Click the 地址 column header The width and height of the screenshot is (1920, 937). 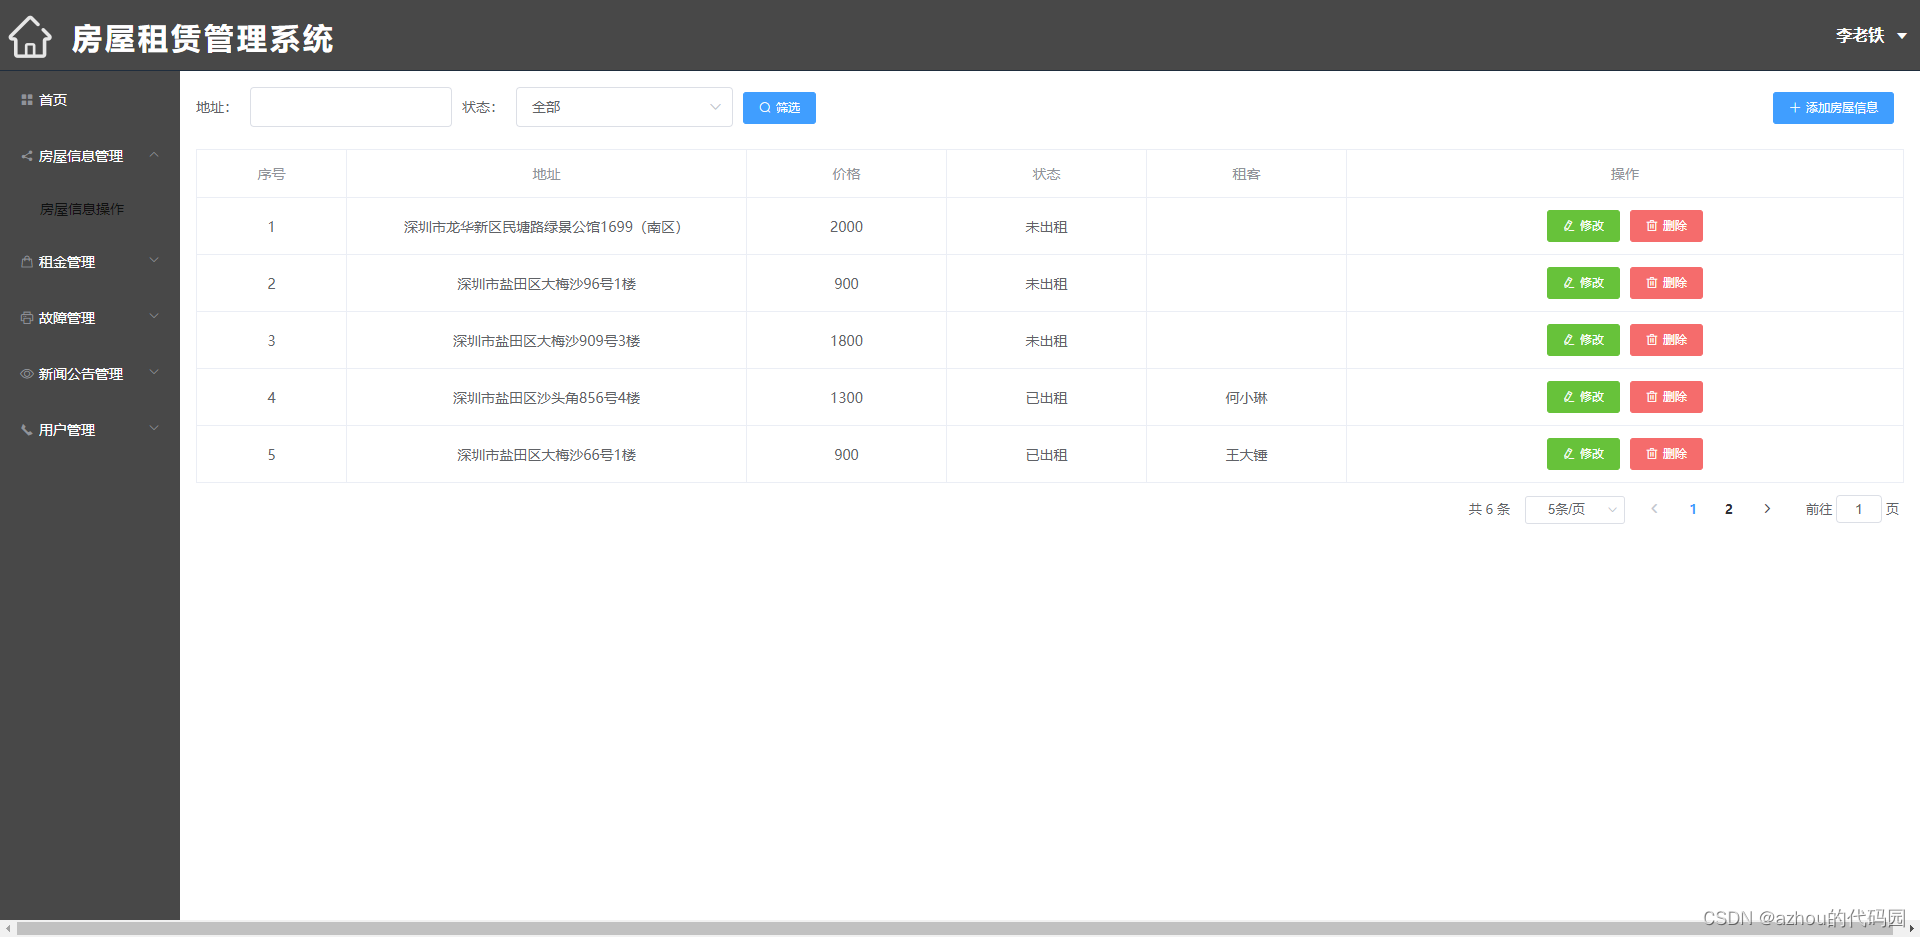pyautogui.click(x=546, y=174)
